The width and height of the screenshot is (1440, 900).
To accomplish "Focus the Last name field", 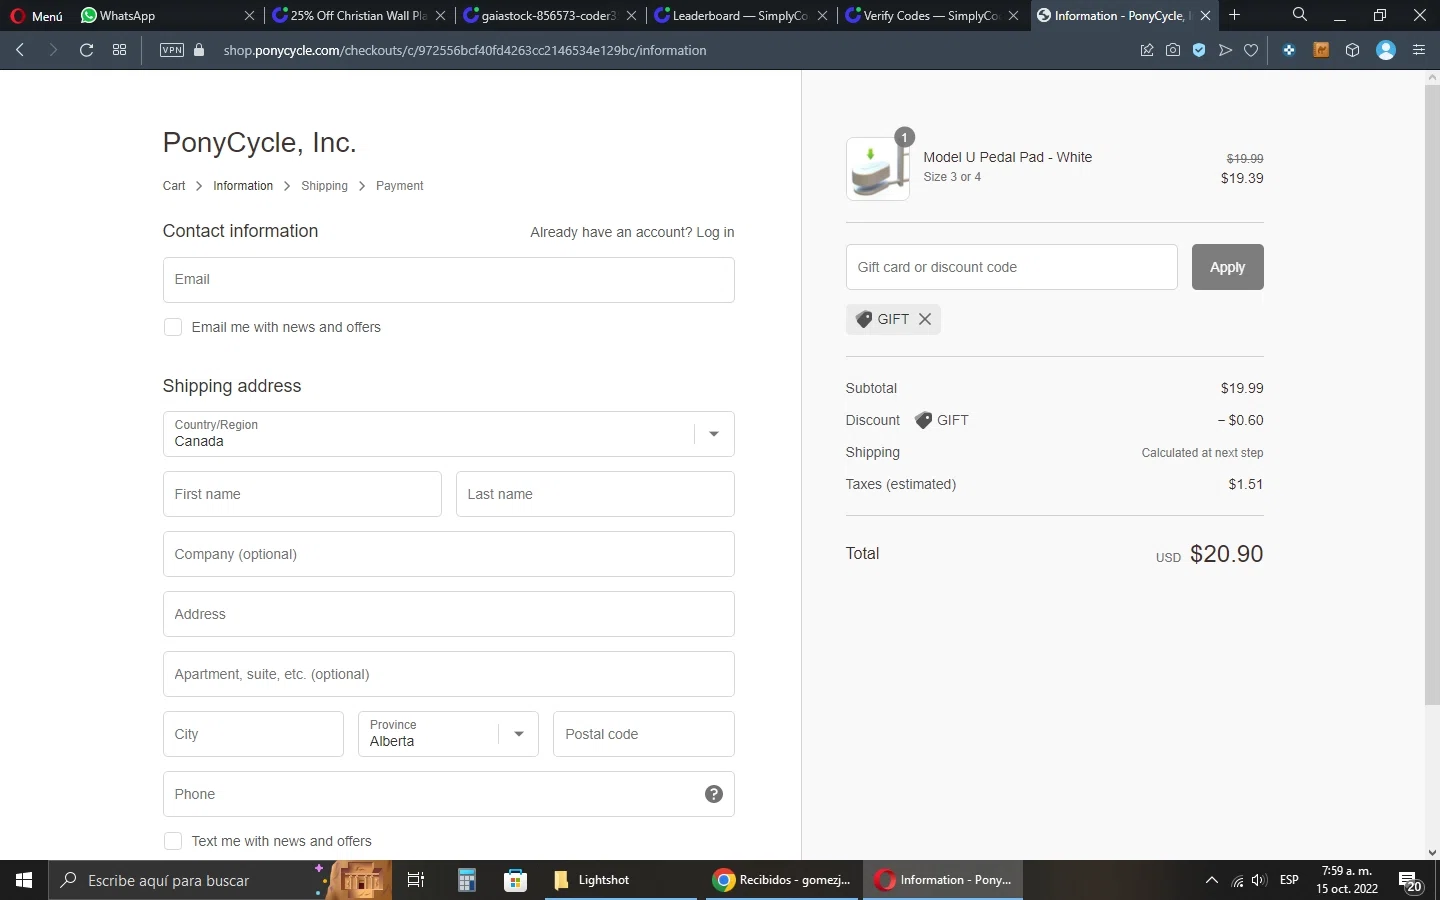I will pyautogui.click(x=595, y=494).
